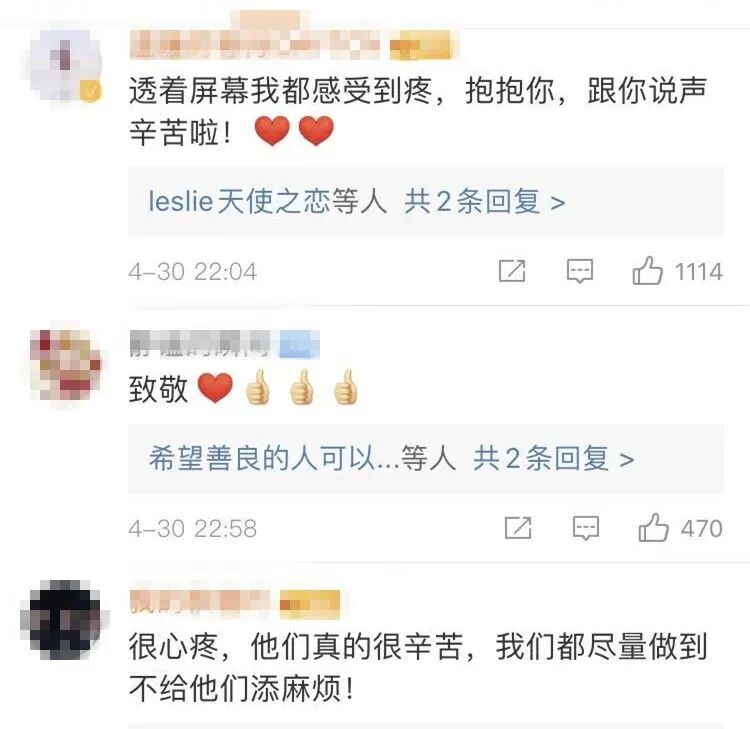Expand replies from 希望善良的人可以...等人

click(x=425, y=458)
